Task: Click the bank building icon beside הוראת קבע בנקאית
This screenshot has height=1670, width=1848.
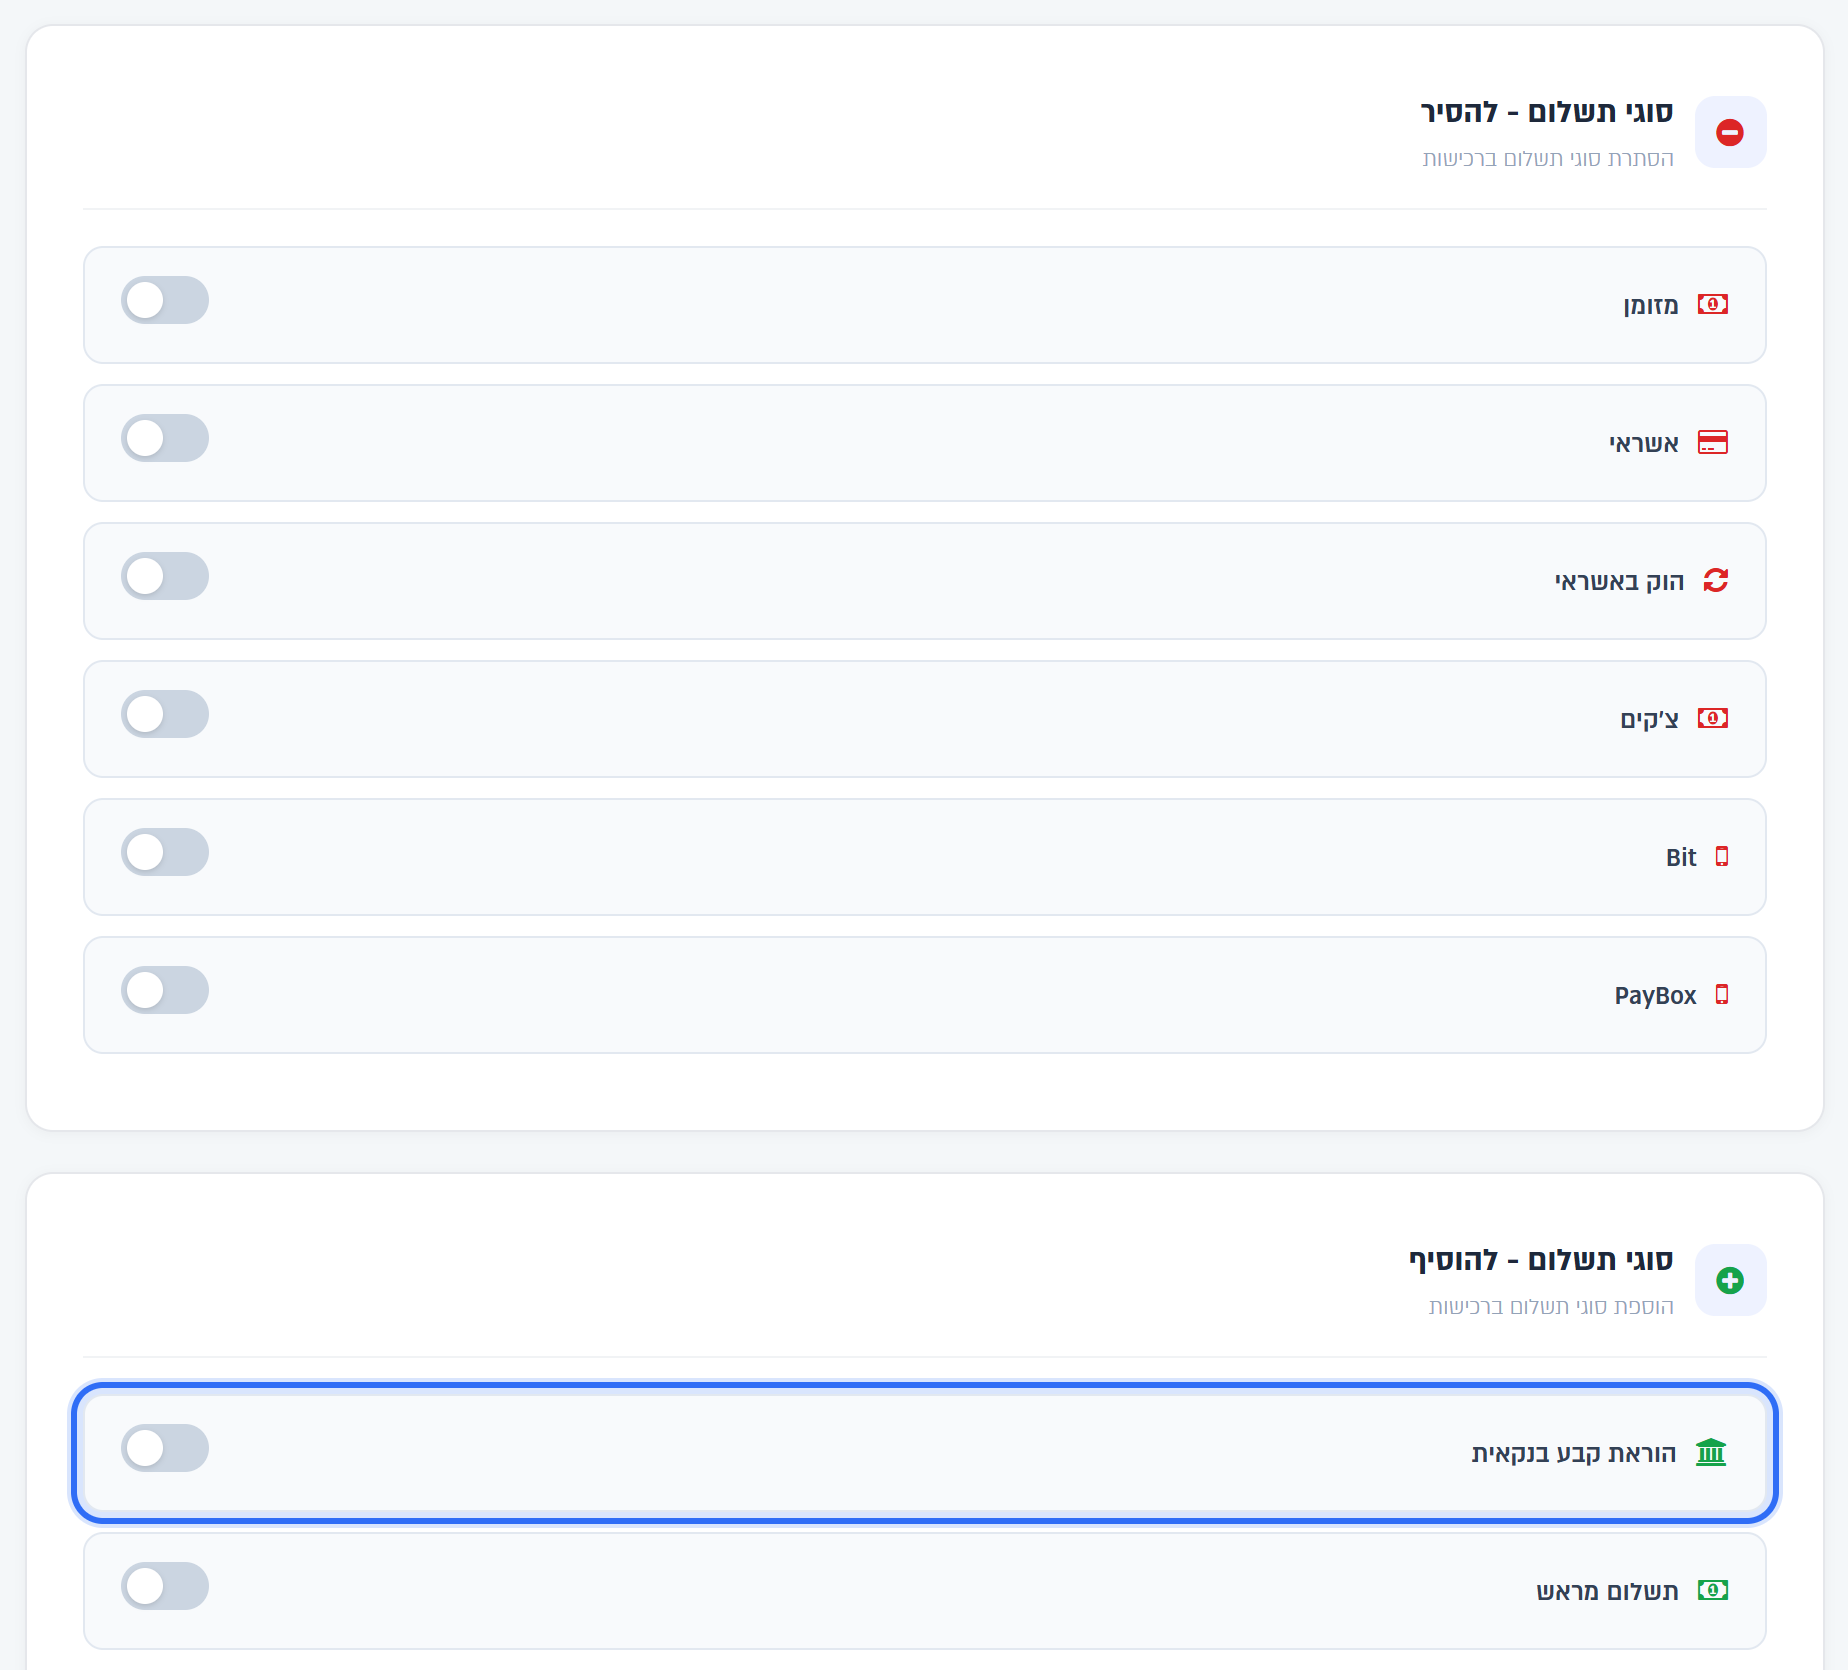Action: pos(1712,1452)
